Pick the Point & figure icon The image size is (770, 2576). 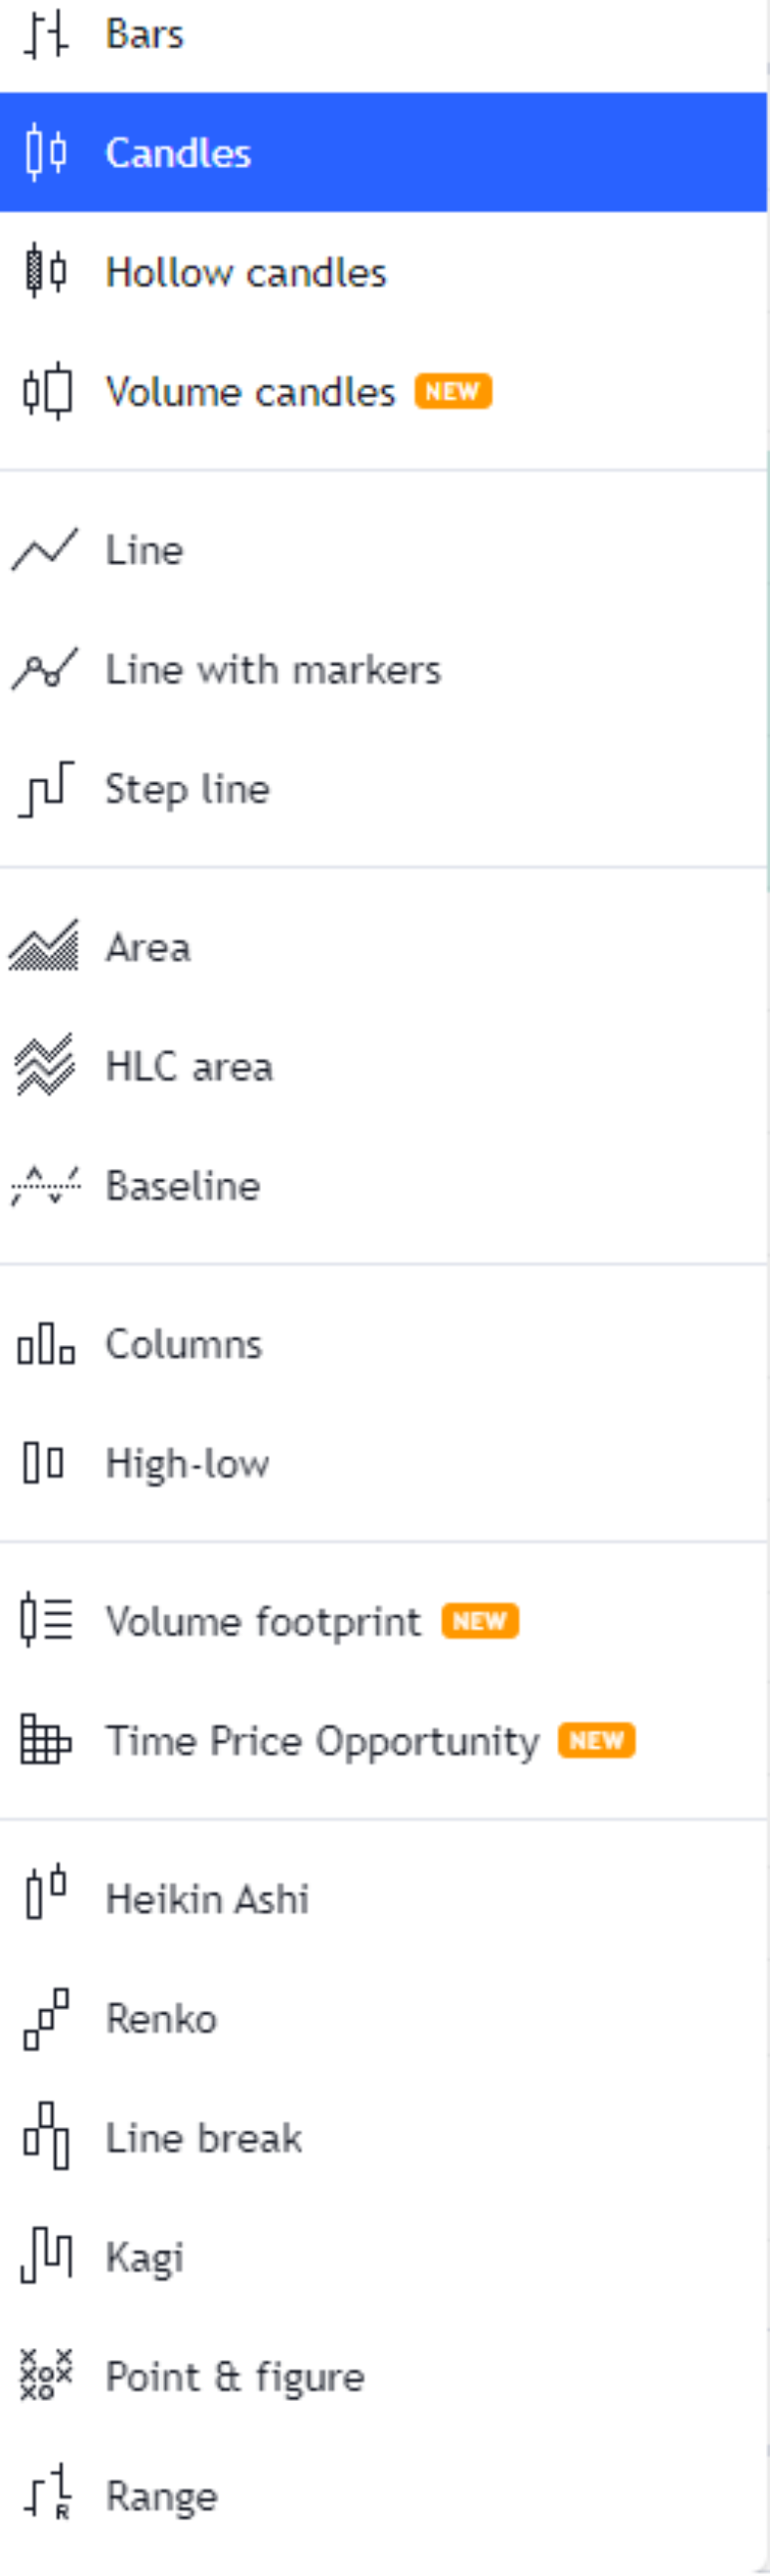coord(46,2376)
